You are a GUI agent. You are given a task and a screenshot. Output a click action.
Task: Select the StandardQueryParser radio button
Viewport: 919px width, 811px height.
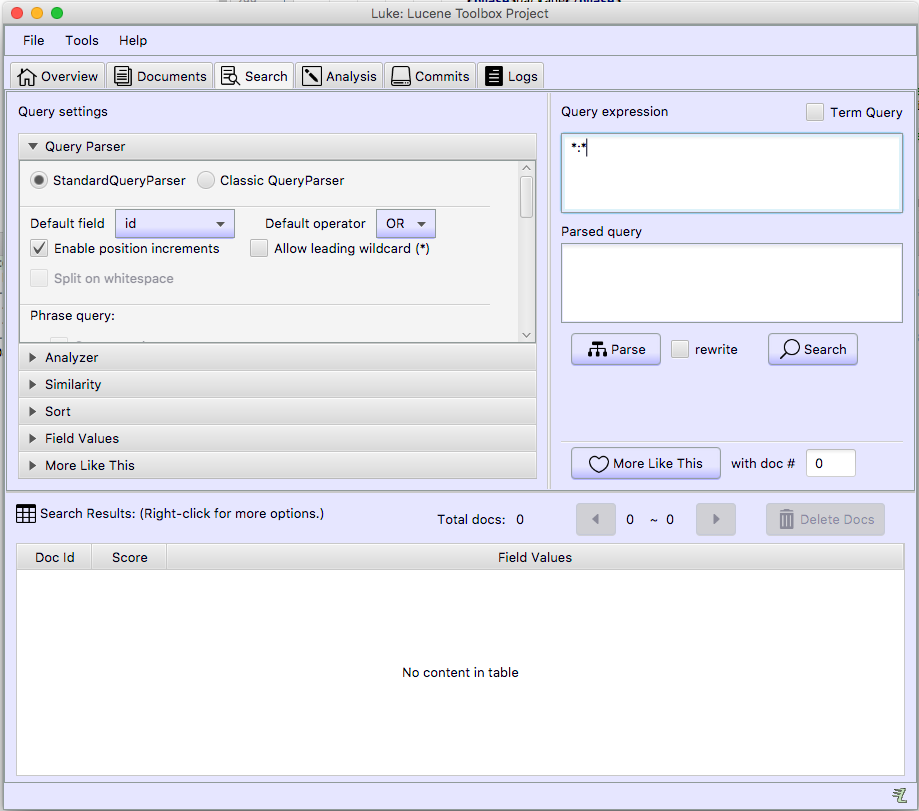point(39,180)
